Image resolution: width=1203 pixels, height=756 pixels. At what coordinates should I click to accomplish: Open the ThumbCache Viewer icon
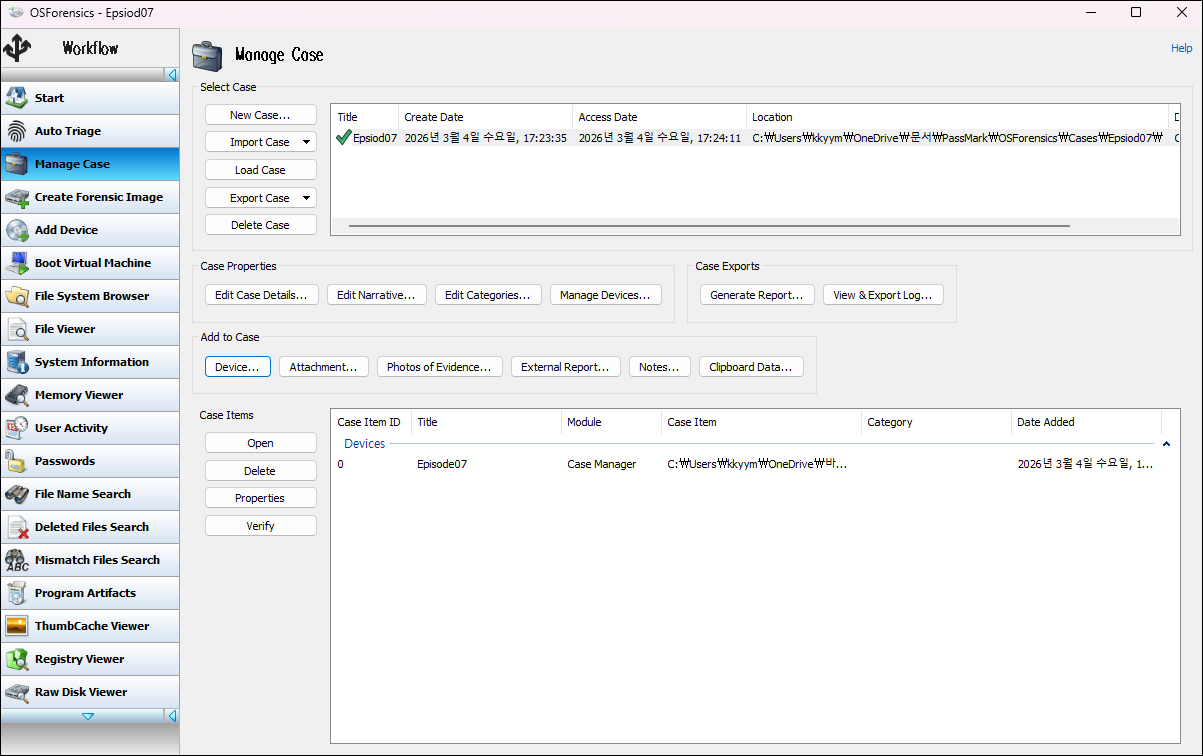point(17,626)
